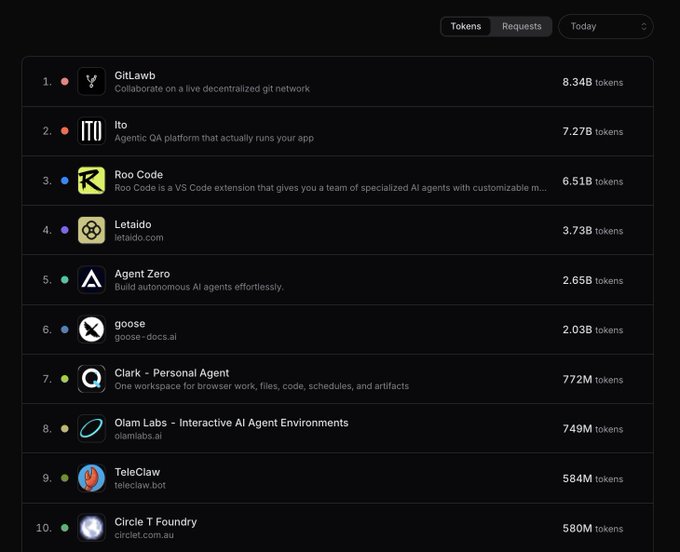Open the Agent Zero app title

pos(142,274)
